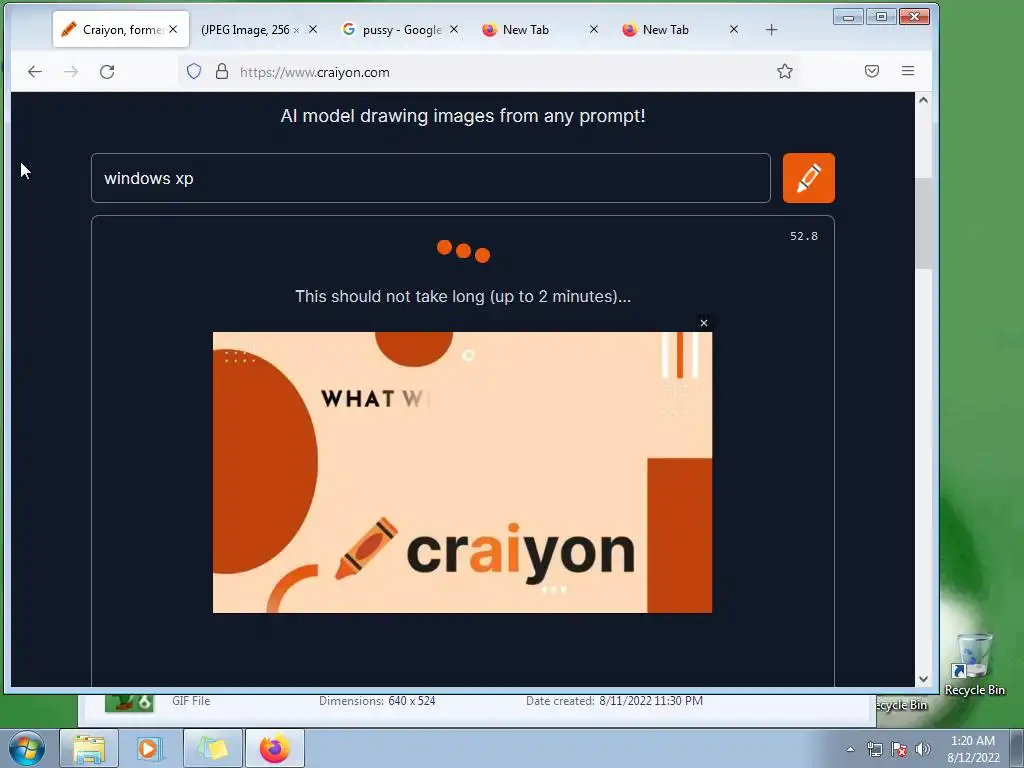Reload the Craiyon page
The height and width of the screenshot is (768, 1024).
(107, 72)
